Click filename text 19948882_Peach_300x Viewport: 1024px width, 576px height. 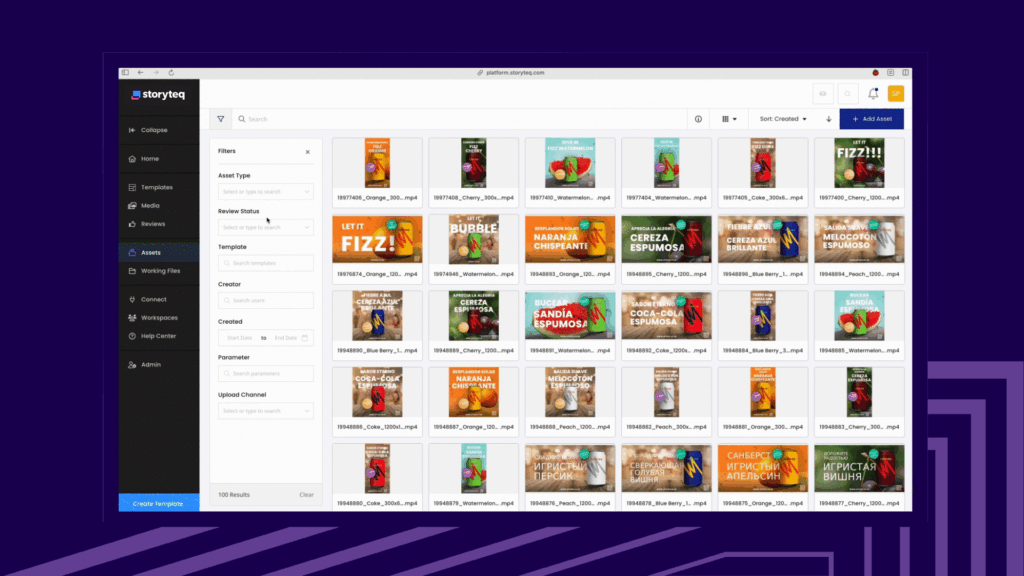coord(666,427)
